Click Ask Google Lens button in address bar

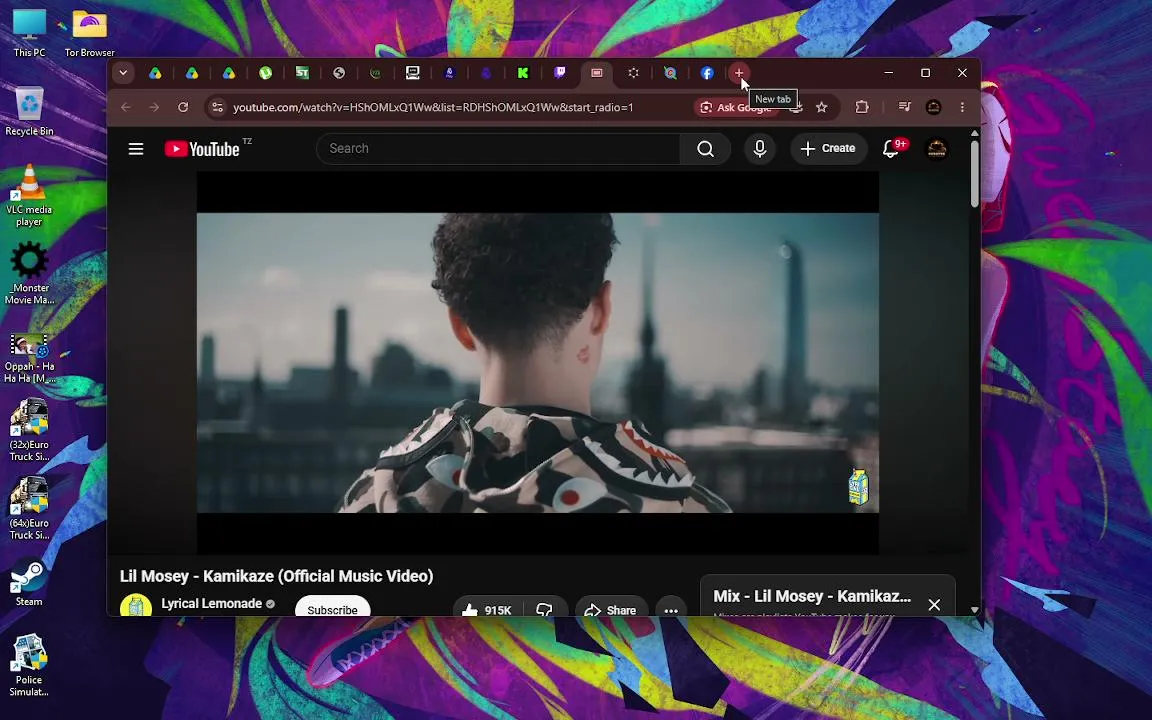pyautogui.click(x=735, y=107)
